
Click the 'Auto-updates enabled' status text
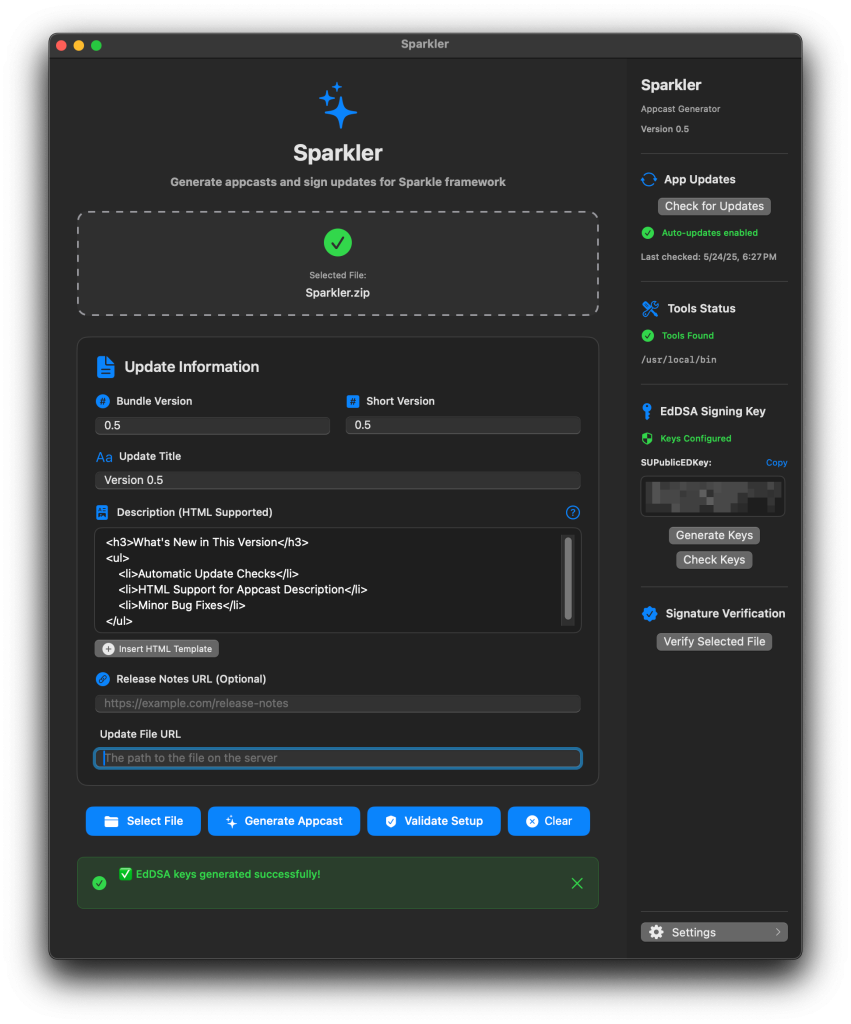(710, 233)
